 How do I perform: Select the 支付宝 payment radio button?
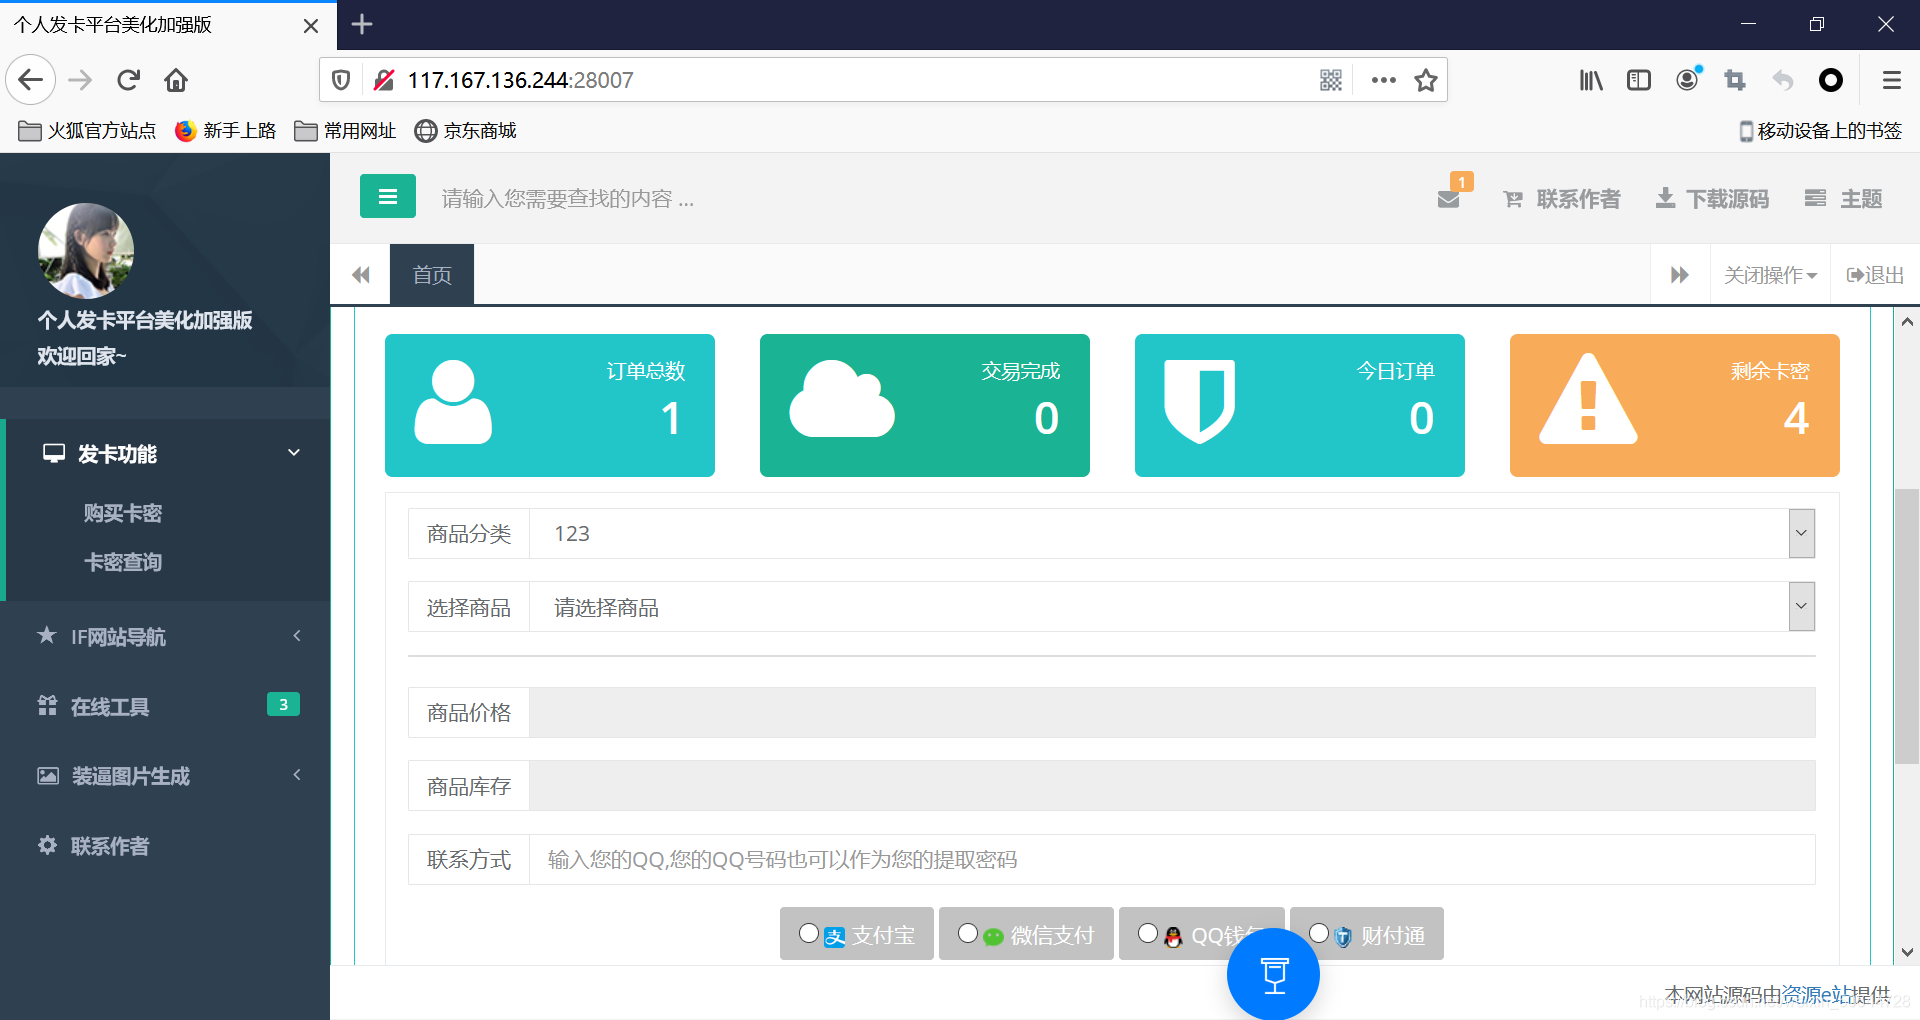pos(809,933)
